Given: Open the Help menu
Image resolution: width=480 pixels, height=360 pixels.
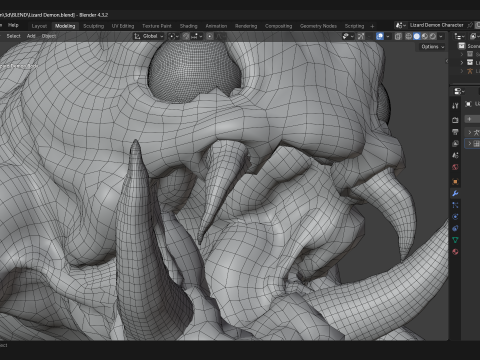Looking at the screenshot, I should click(x=13, y=25).
